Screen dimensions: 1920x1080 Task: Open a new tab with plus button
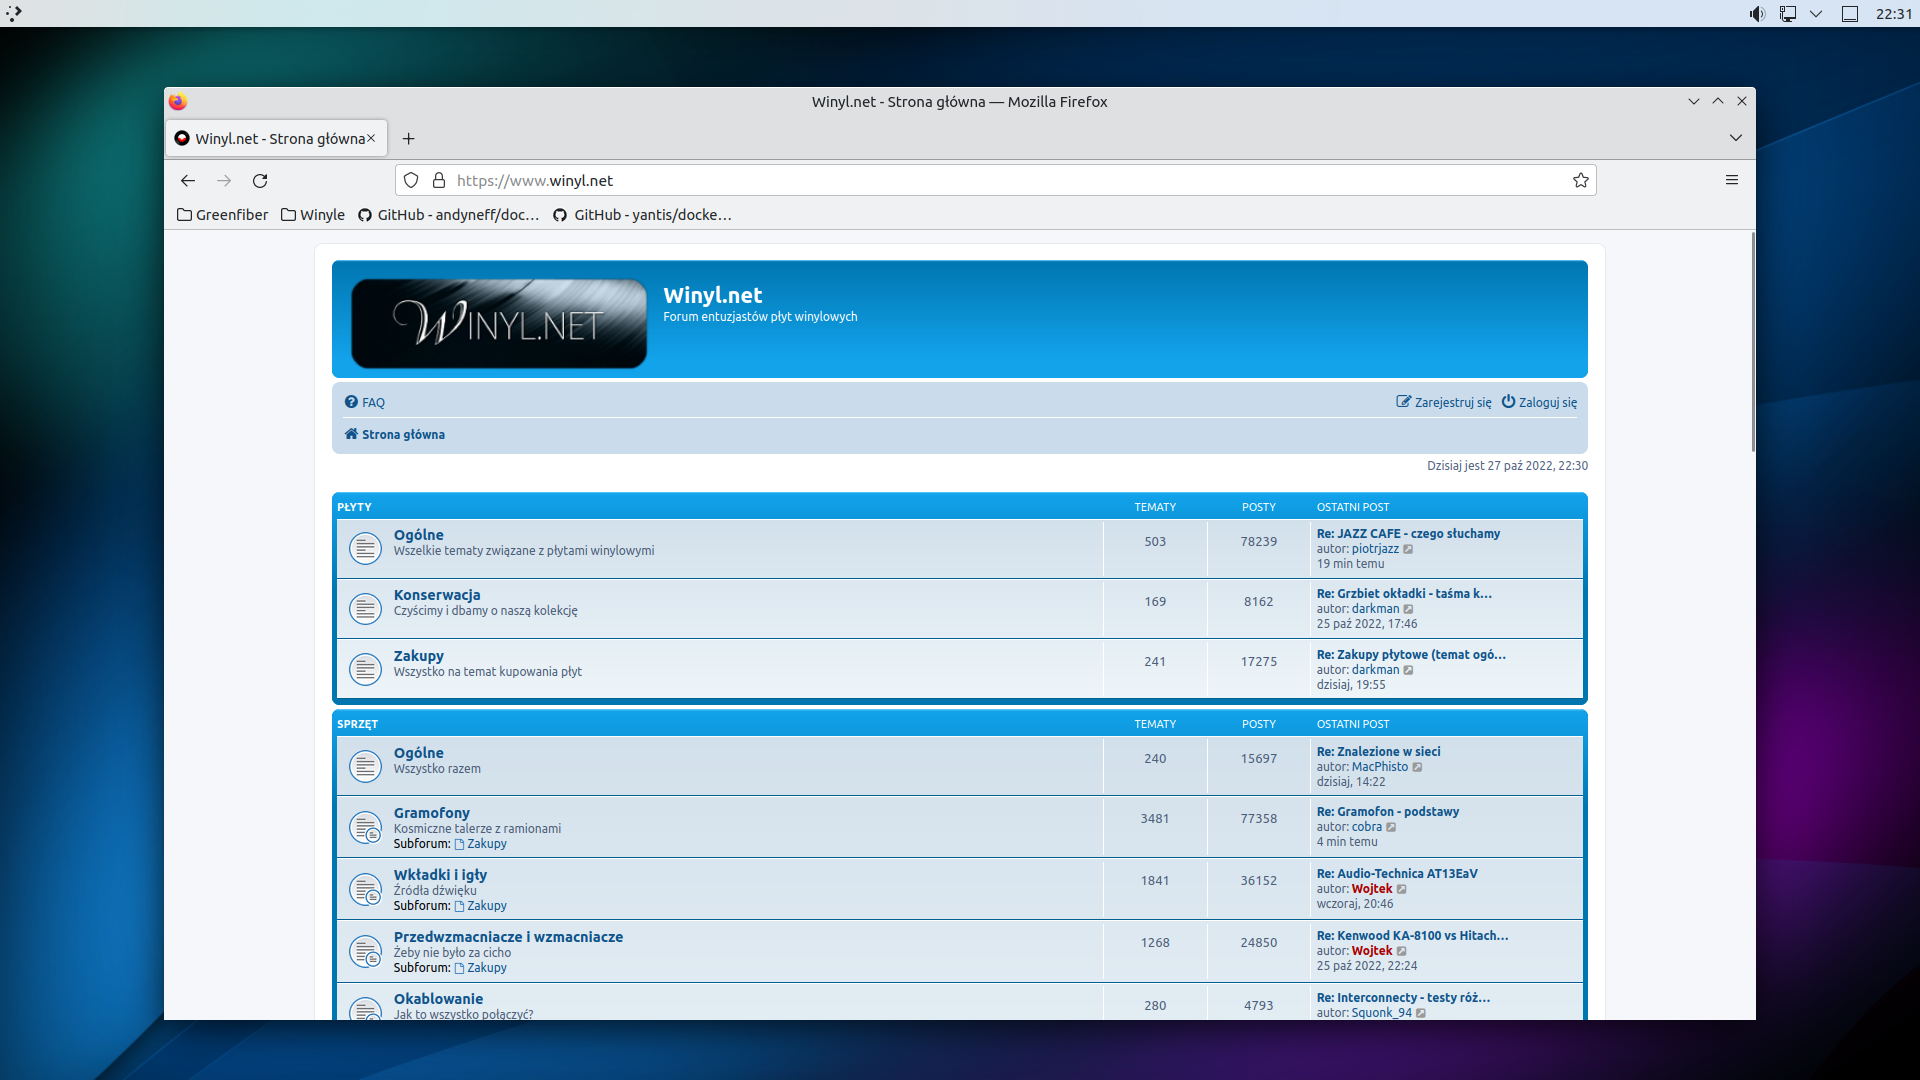(x=408, y=139)
